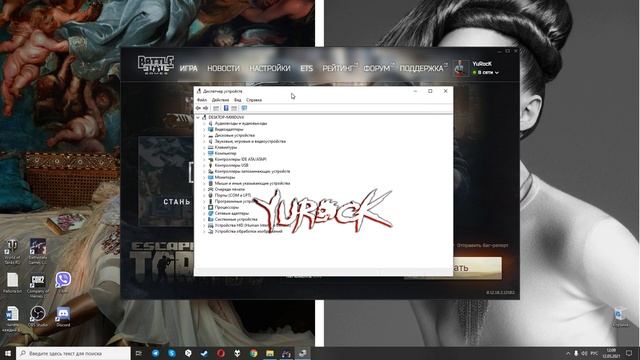Open Skype from the taskbar
This screenshot has height=360, width=640.
pyautogui.click(x=172, y=353)
